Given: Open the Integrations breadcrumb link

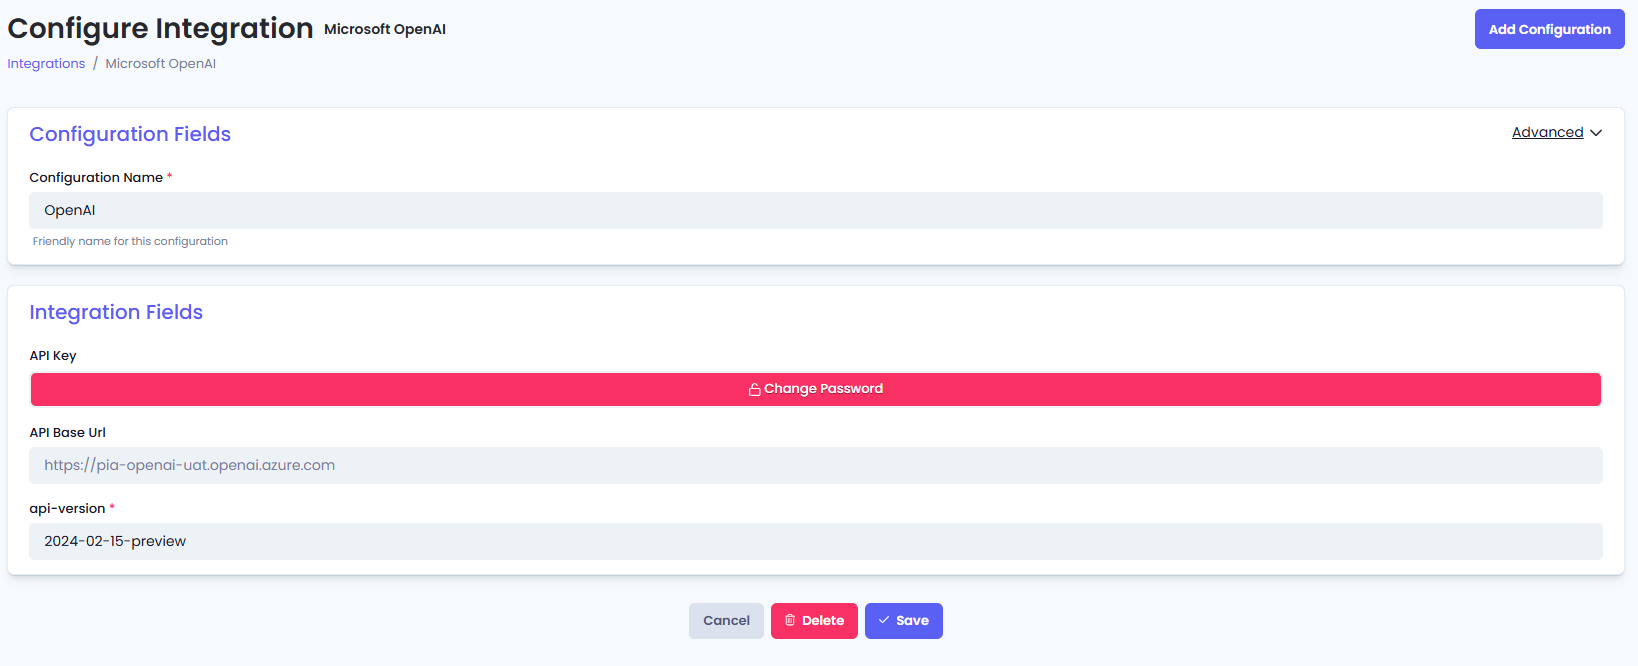Looking at the screenshot, I should pyautogui.click(x=46, y=63).
